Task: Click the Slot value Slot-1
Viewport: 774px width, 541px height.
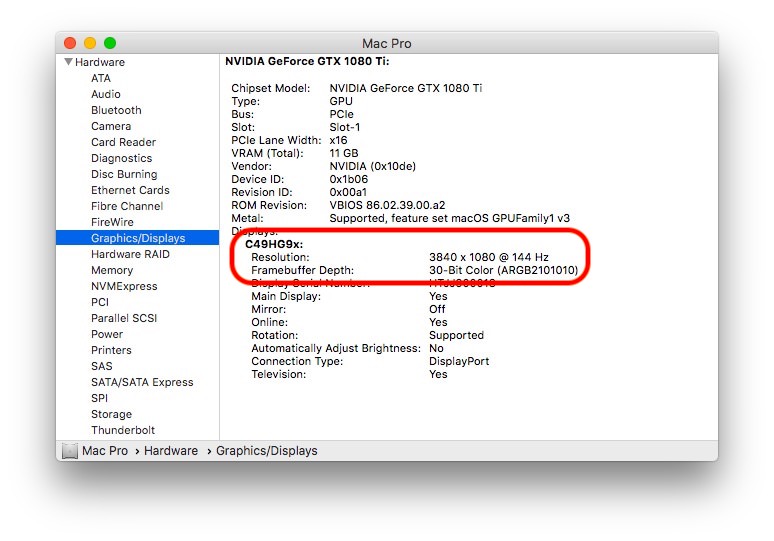Action: click(345, 127)
